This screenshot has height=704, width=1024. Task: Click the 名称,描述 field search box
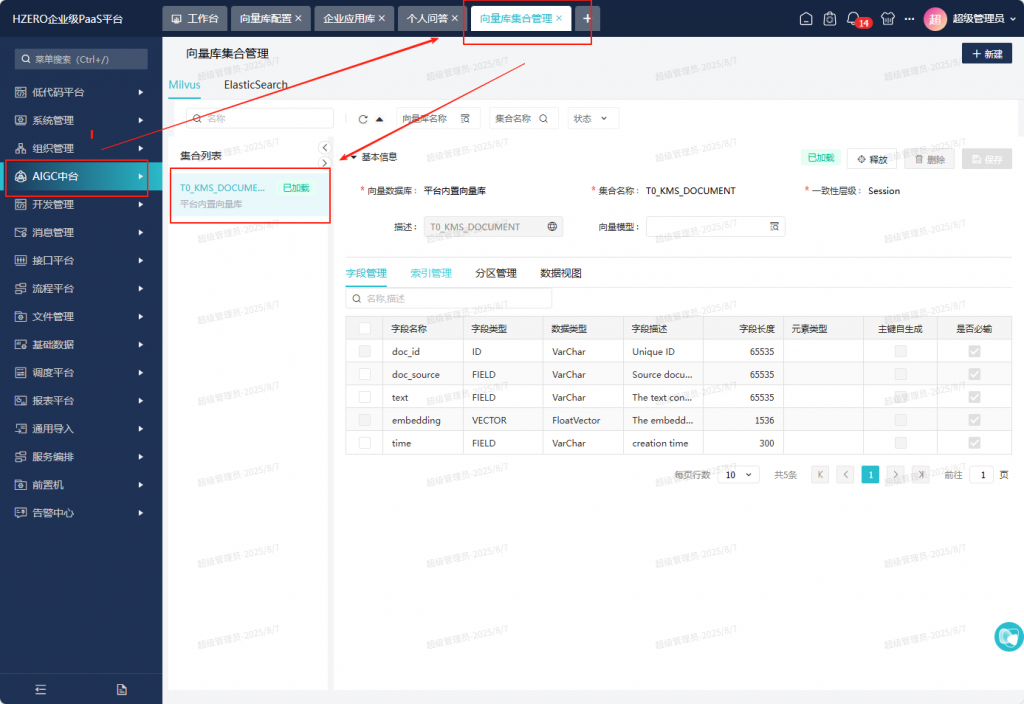[x=448, y=299]
